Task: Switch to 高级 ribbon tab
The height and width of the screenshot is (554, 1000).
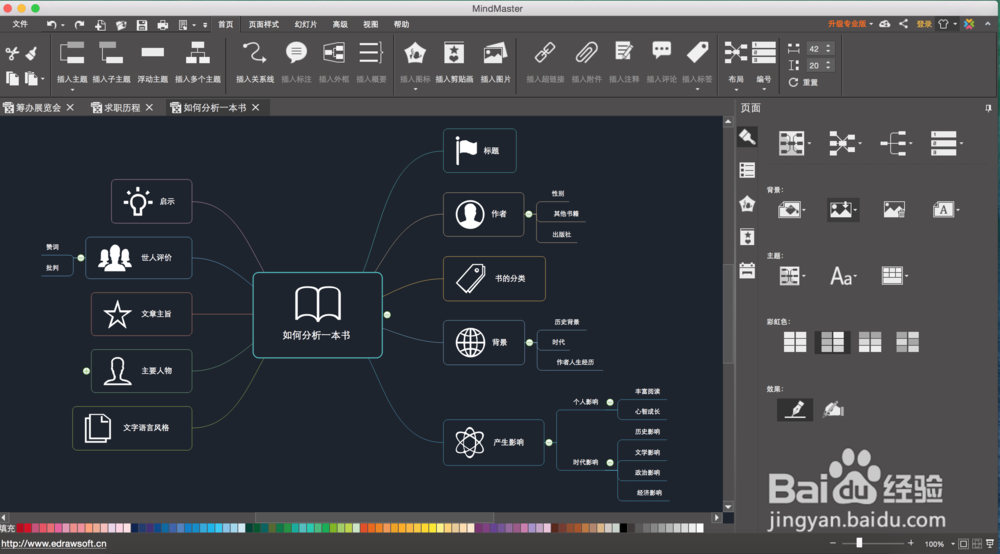Action: pyautogui.click(x=340, y=24)
